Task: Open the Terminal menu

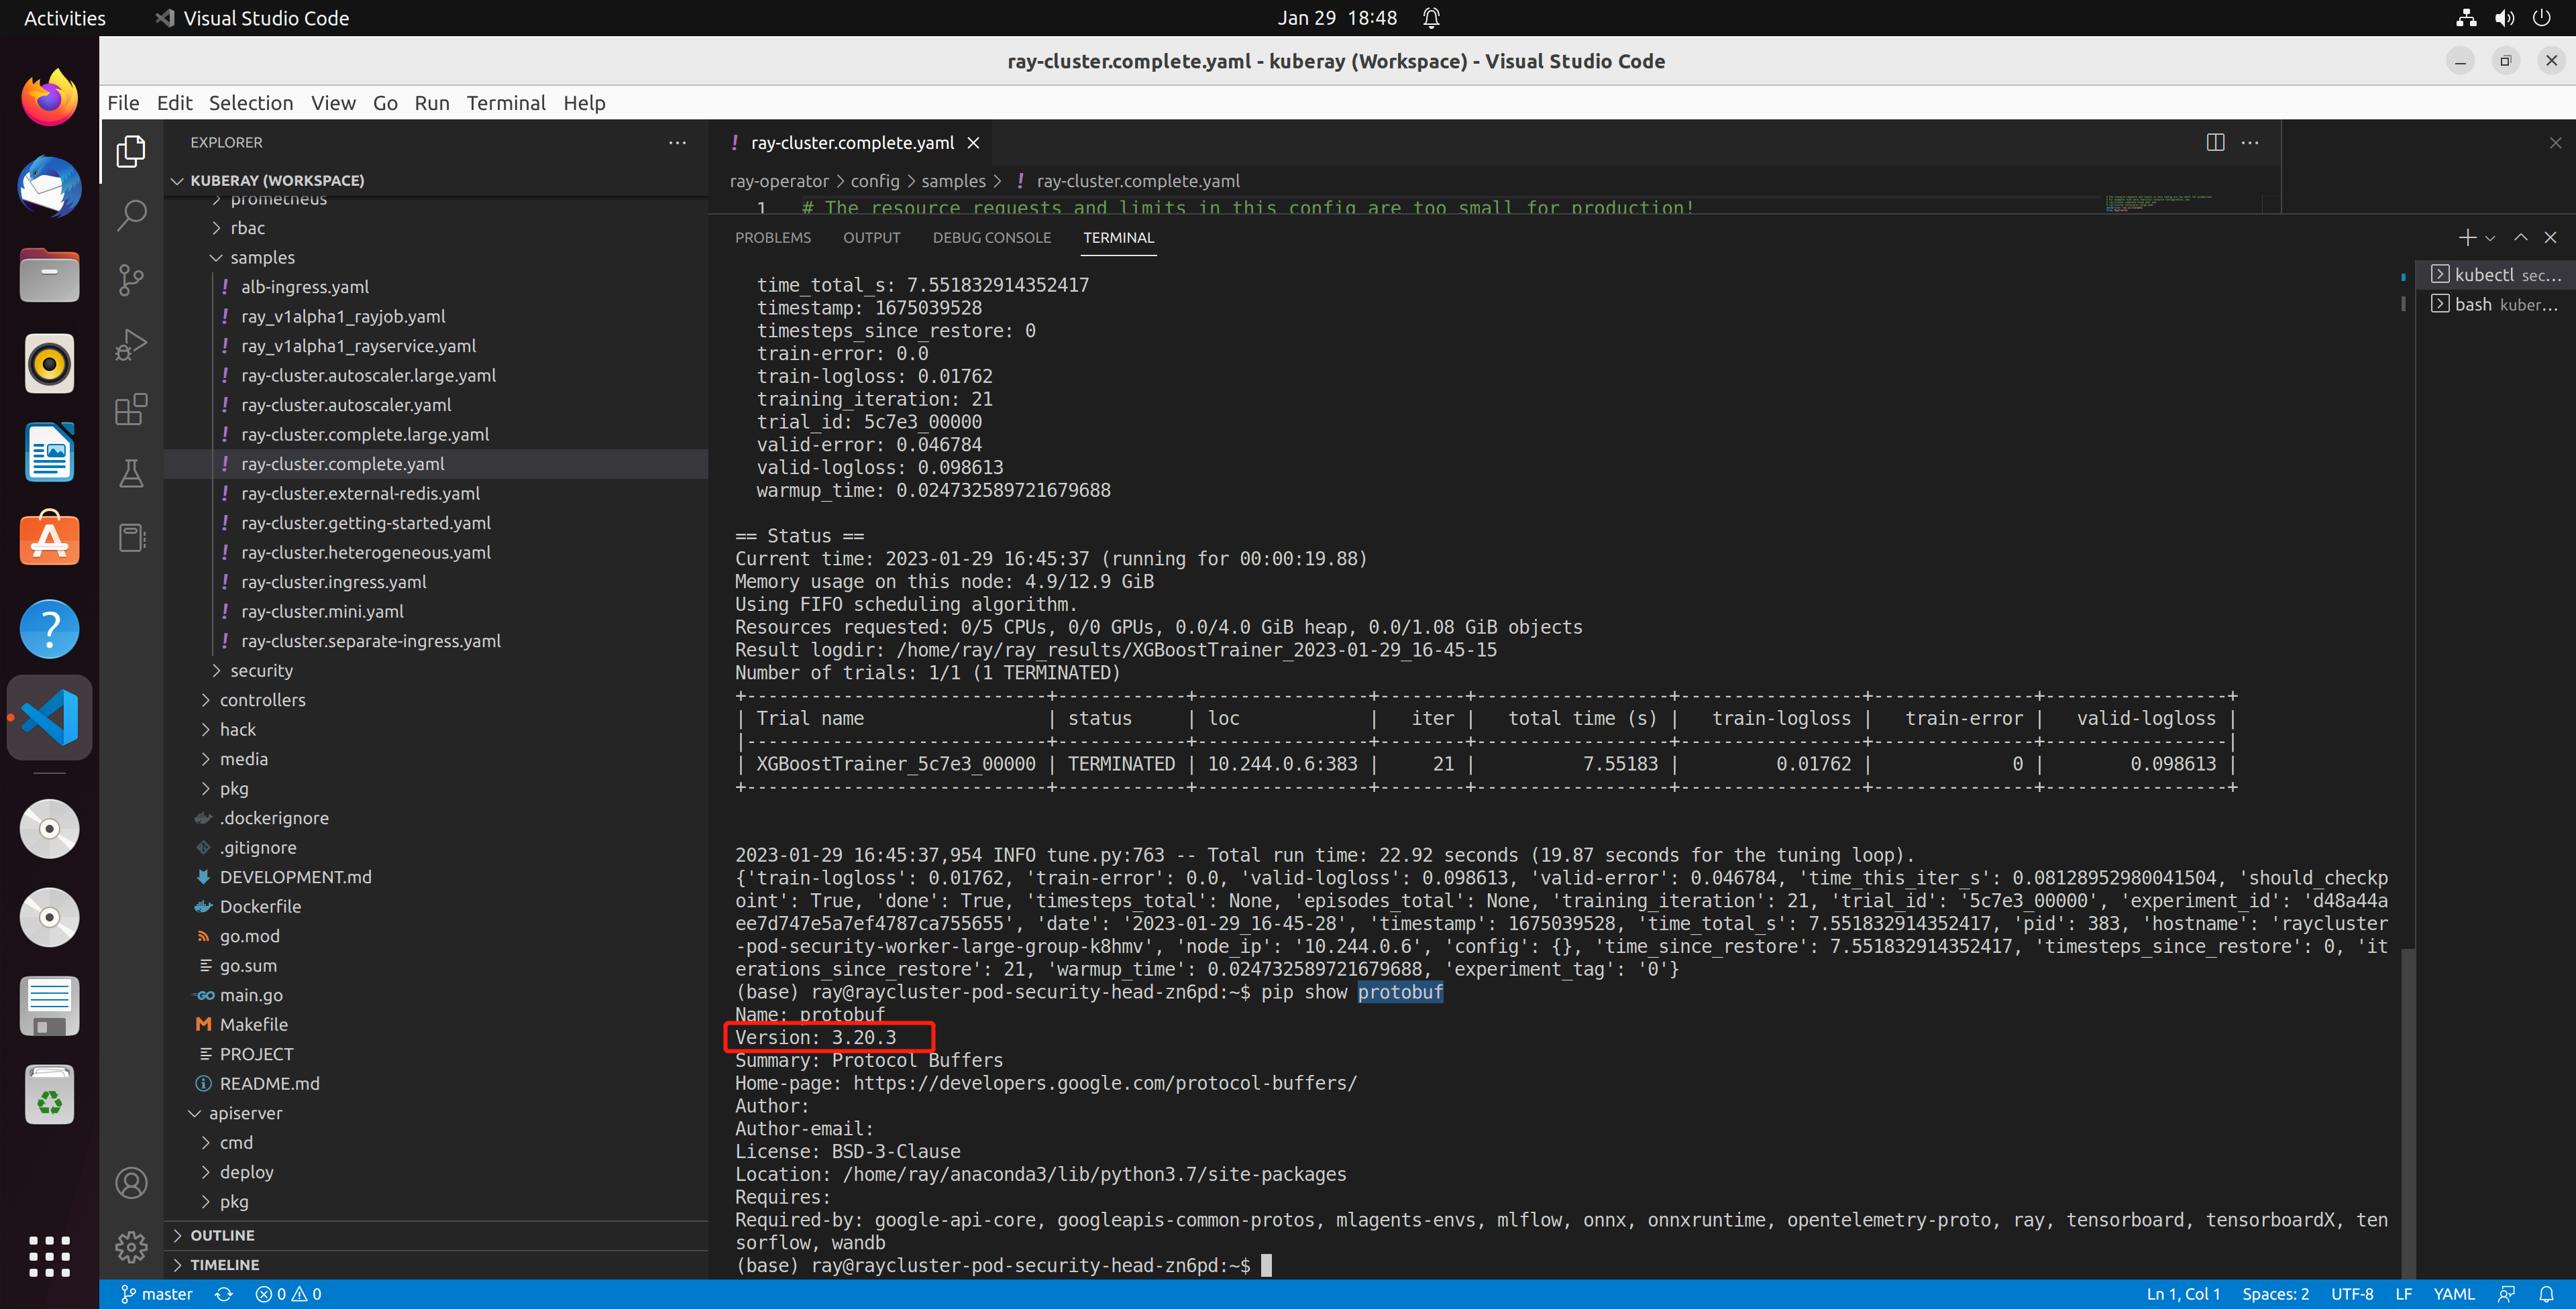Action: pyautogui.click(x=506, y=102)
